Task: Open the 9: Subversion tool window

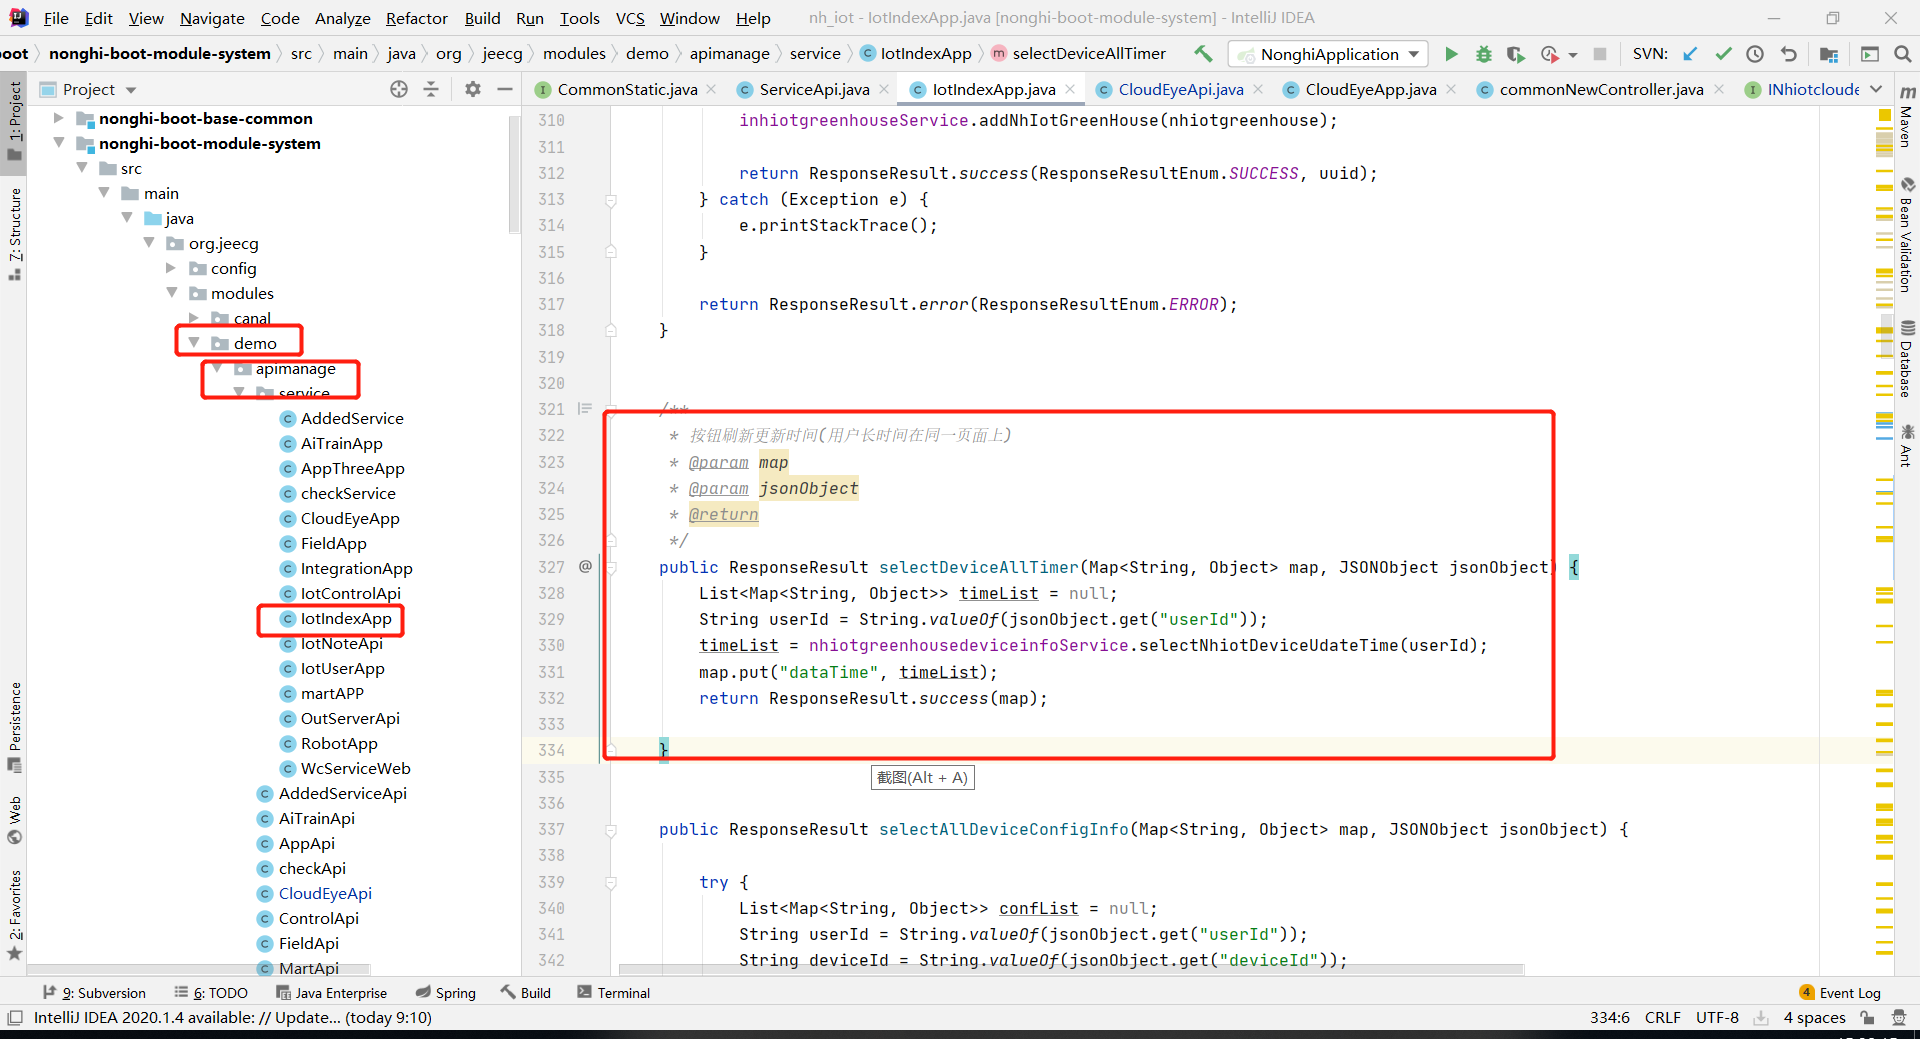Action: [x=94, y=992]
